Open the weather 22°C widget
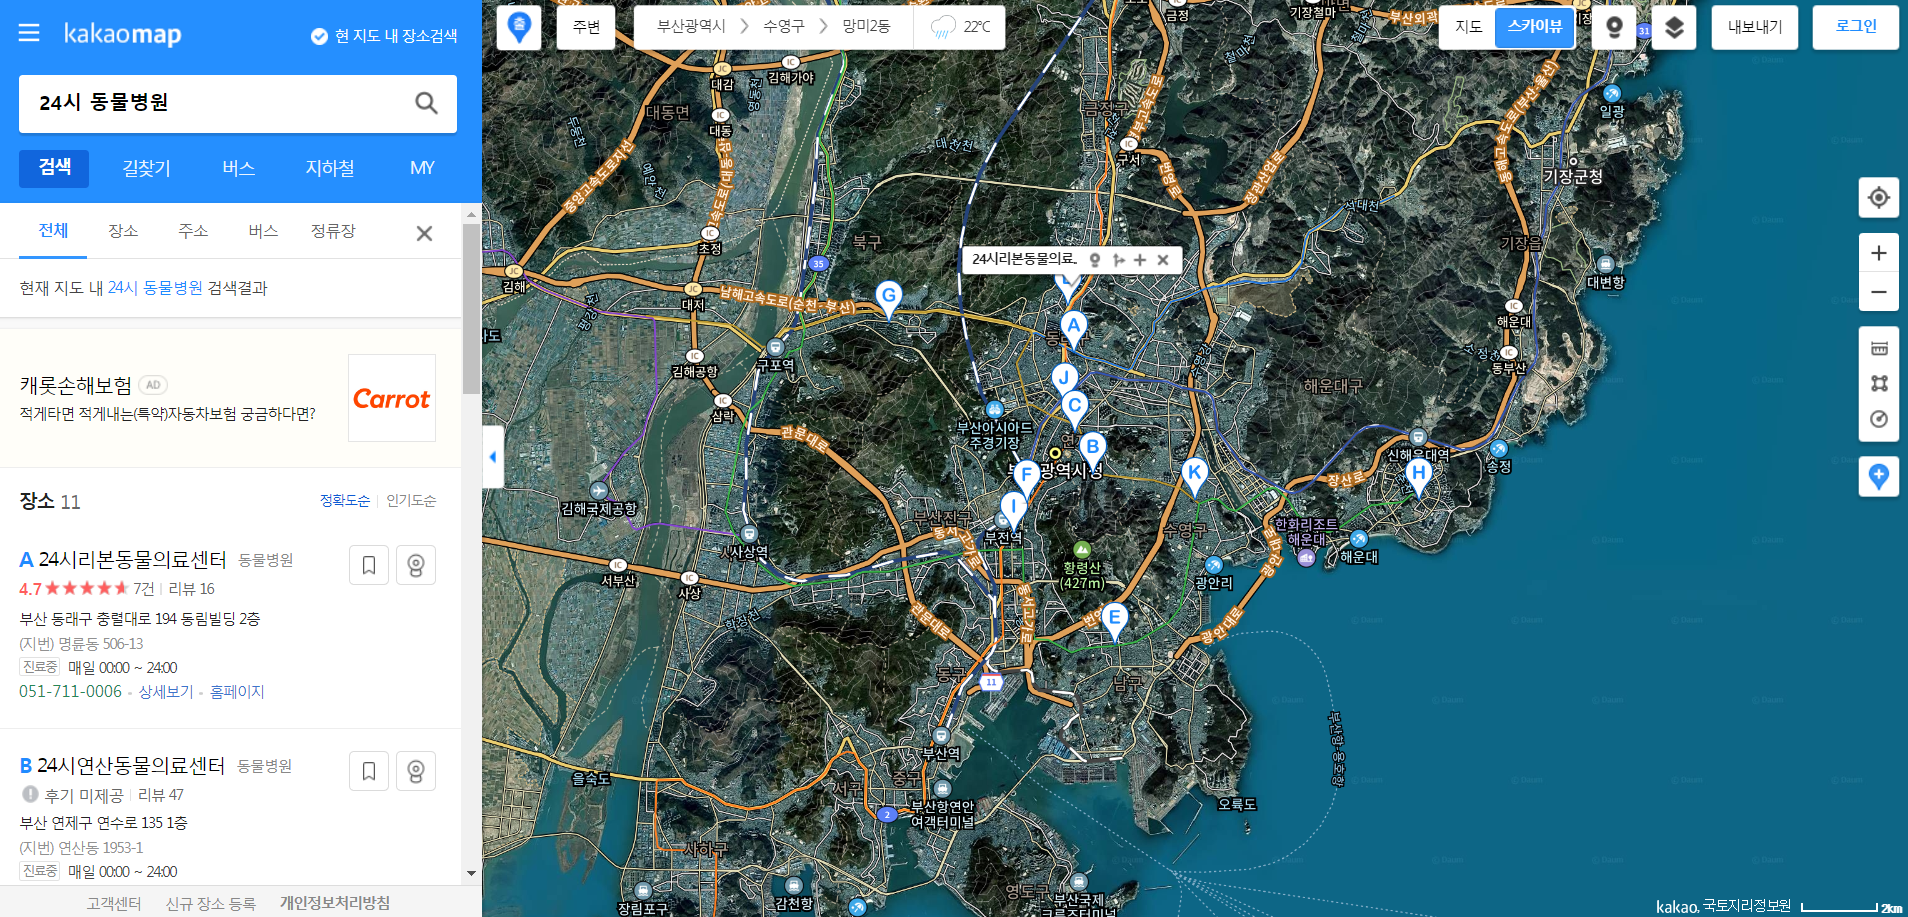The width and height of the screenshot is (1908, 917). pos(959,27)
